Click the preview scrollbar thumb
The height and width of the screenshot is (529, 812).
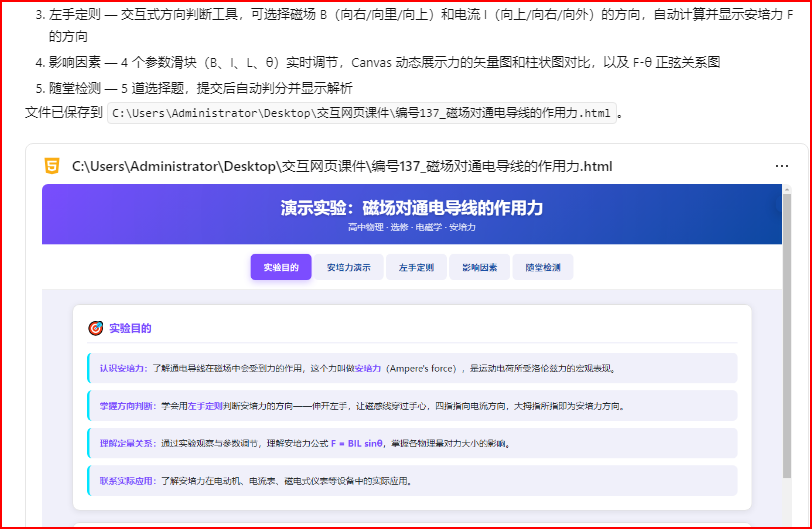tap(787, 335)
